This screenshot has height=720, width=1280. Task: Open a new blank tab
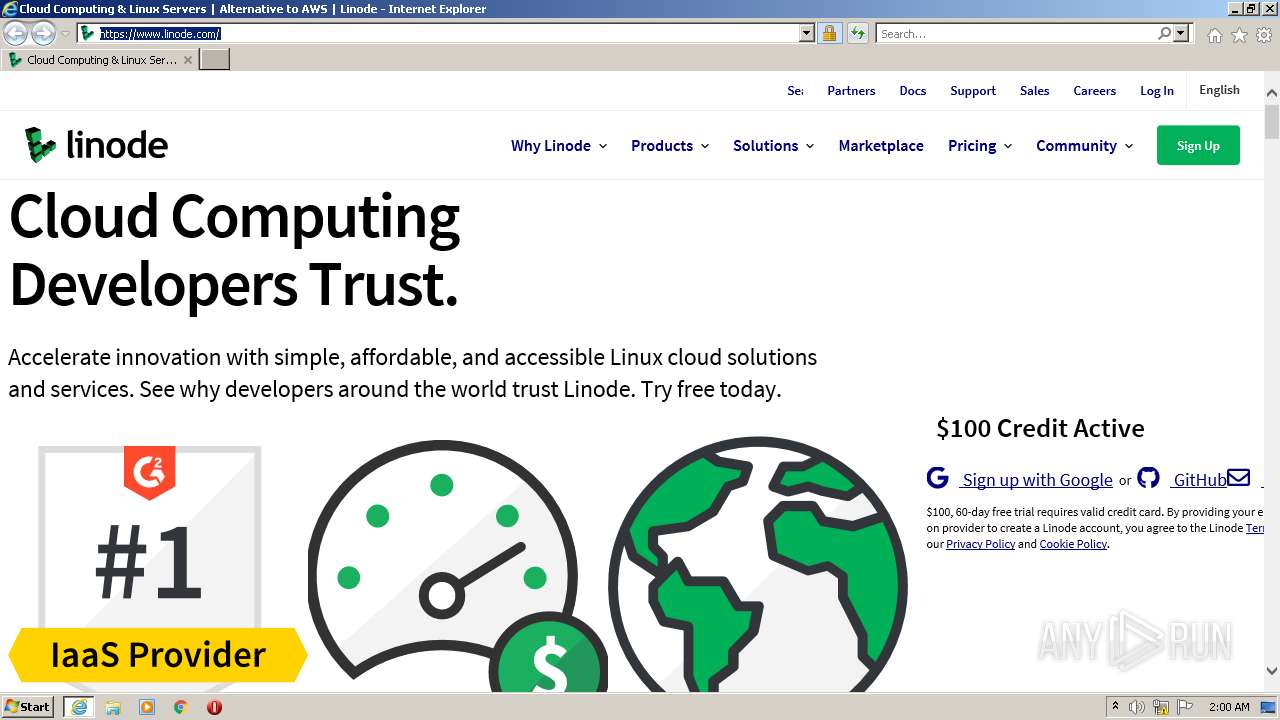pos(215,60)
